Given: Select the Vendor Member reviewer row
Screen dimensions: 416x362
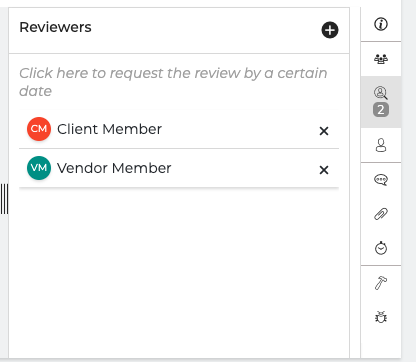Looking at the screenshot, I should coord(179,168).
